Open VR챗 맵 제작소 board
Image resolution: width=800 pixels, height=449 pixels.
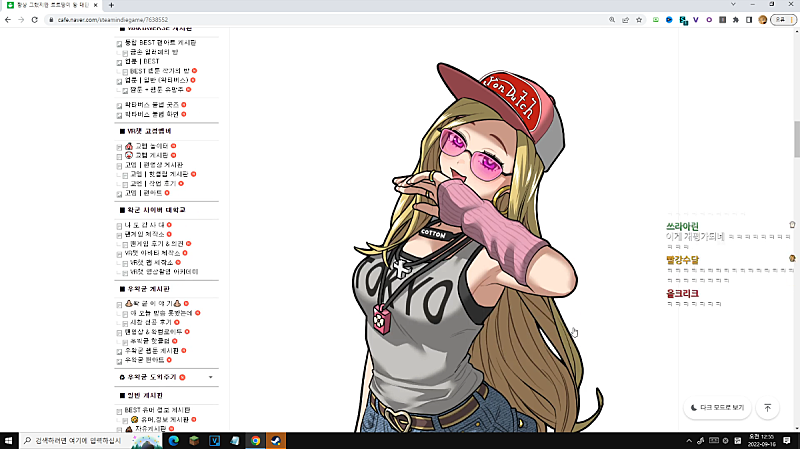(x=152, y=262)
